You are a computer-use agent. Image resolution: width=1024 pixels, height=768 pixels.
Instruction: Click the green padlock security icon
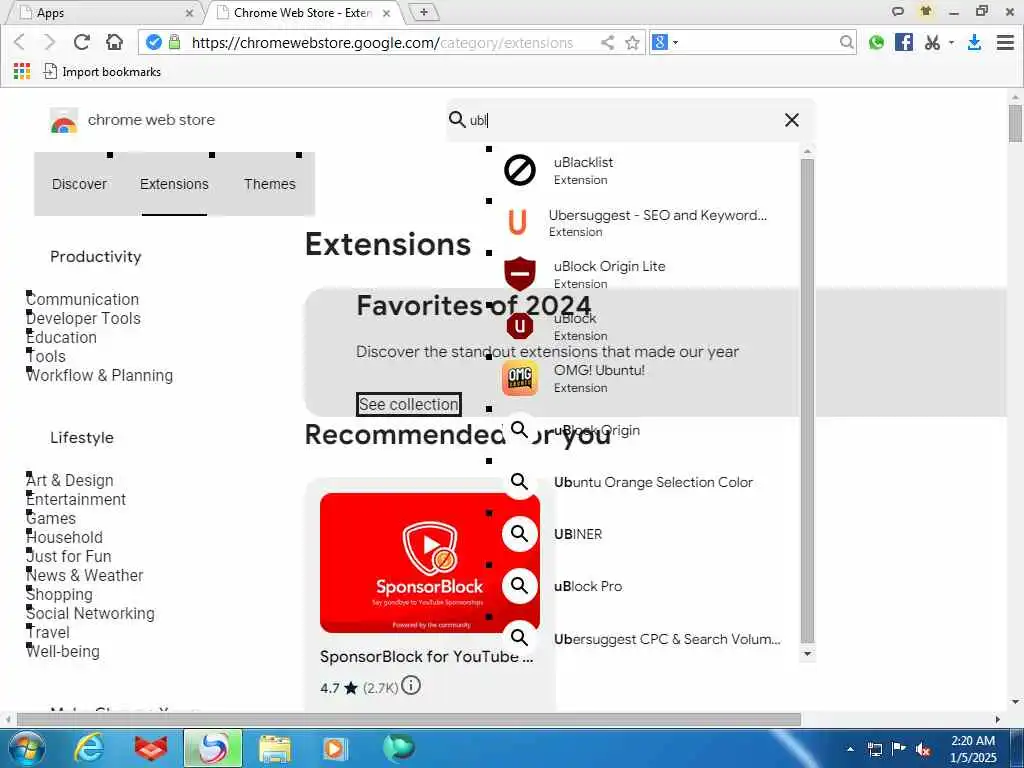point(174,42)
